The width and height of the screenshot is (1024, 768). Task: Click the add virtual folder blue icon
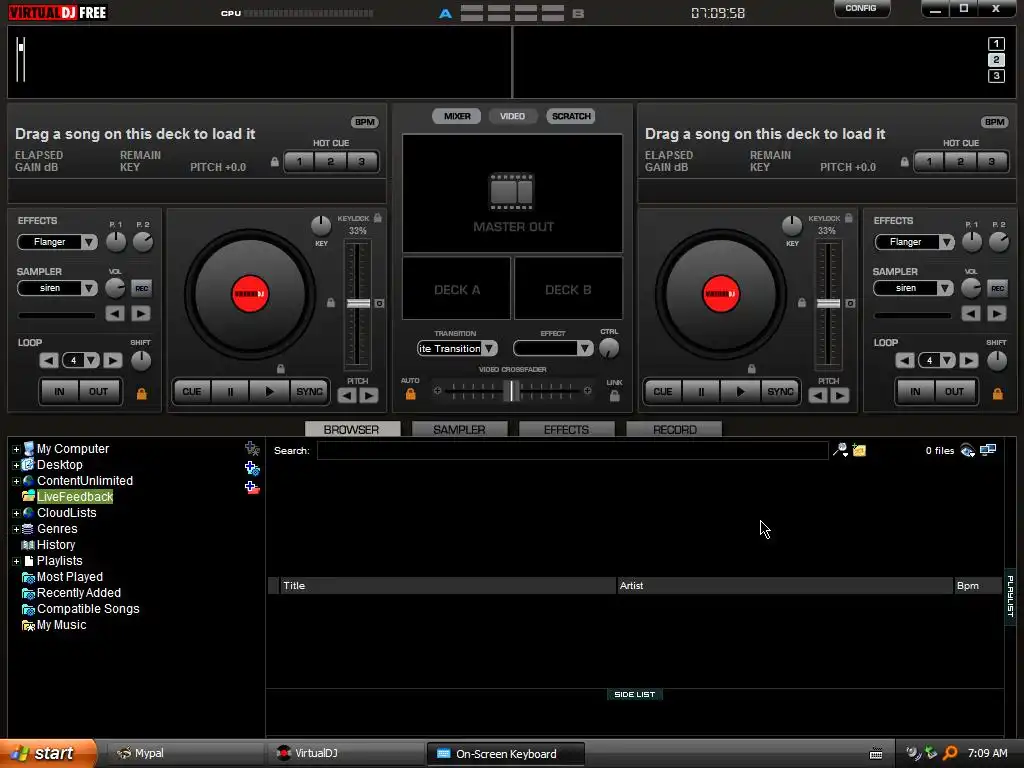click(x=252, y=468)
